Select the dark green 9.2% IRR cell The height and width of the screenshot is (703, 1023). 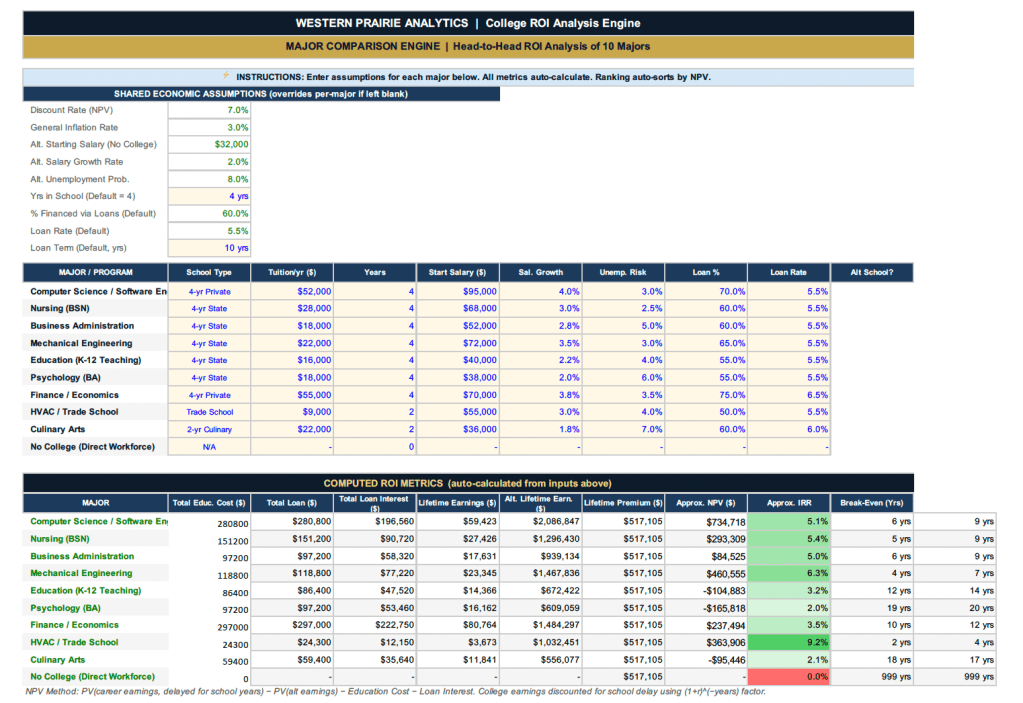click(789, 643)
